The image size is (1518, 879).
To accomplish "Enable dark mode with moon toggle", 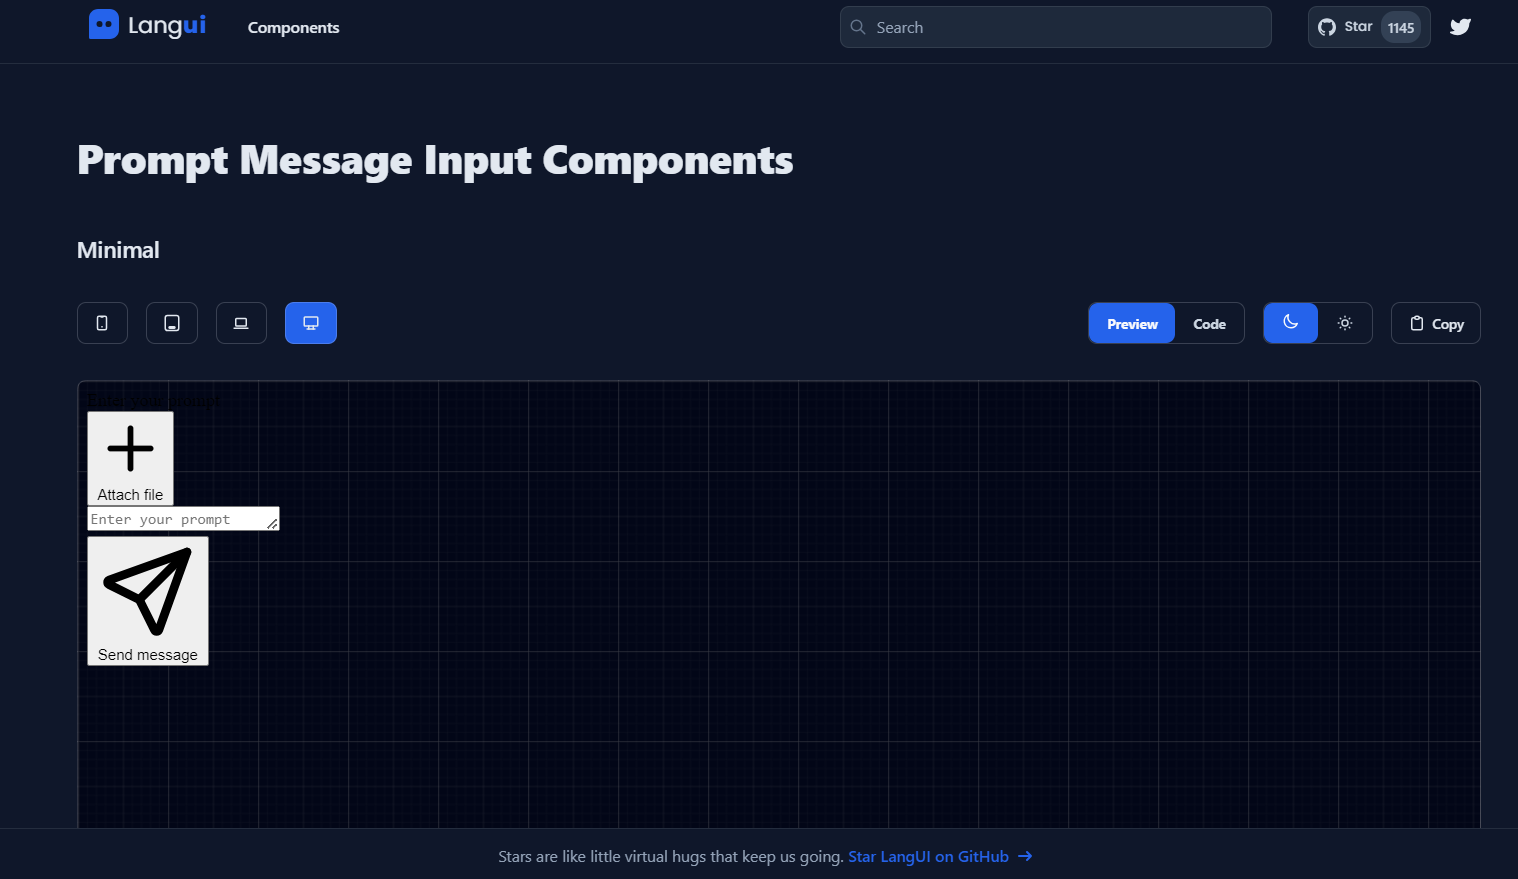I will pyautogui.click(x=1290, y=322).
